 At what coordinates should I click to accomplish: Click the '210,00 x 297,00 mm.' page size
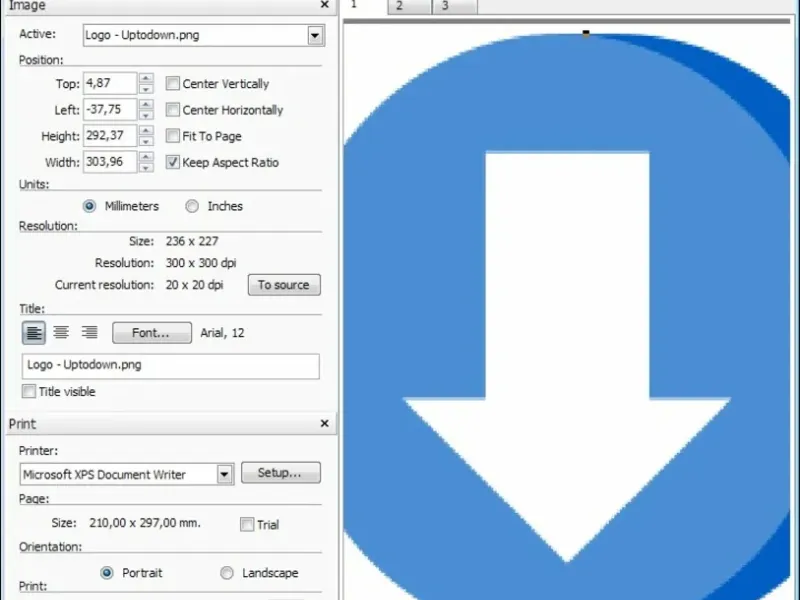[x=145, y=523]
